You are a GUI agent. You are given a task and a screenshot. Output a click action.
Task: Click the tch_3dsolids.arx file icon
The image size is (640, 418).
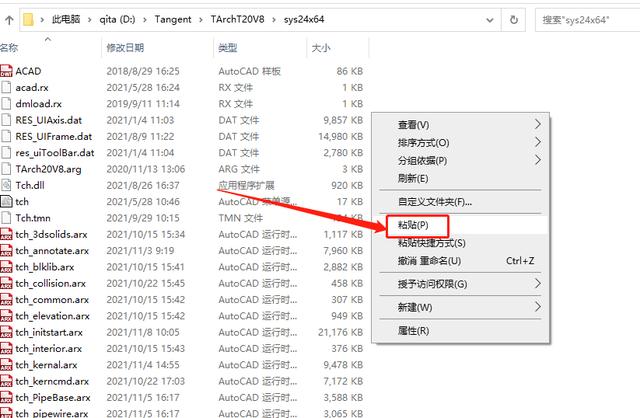tap(6, 234)
